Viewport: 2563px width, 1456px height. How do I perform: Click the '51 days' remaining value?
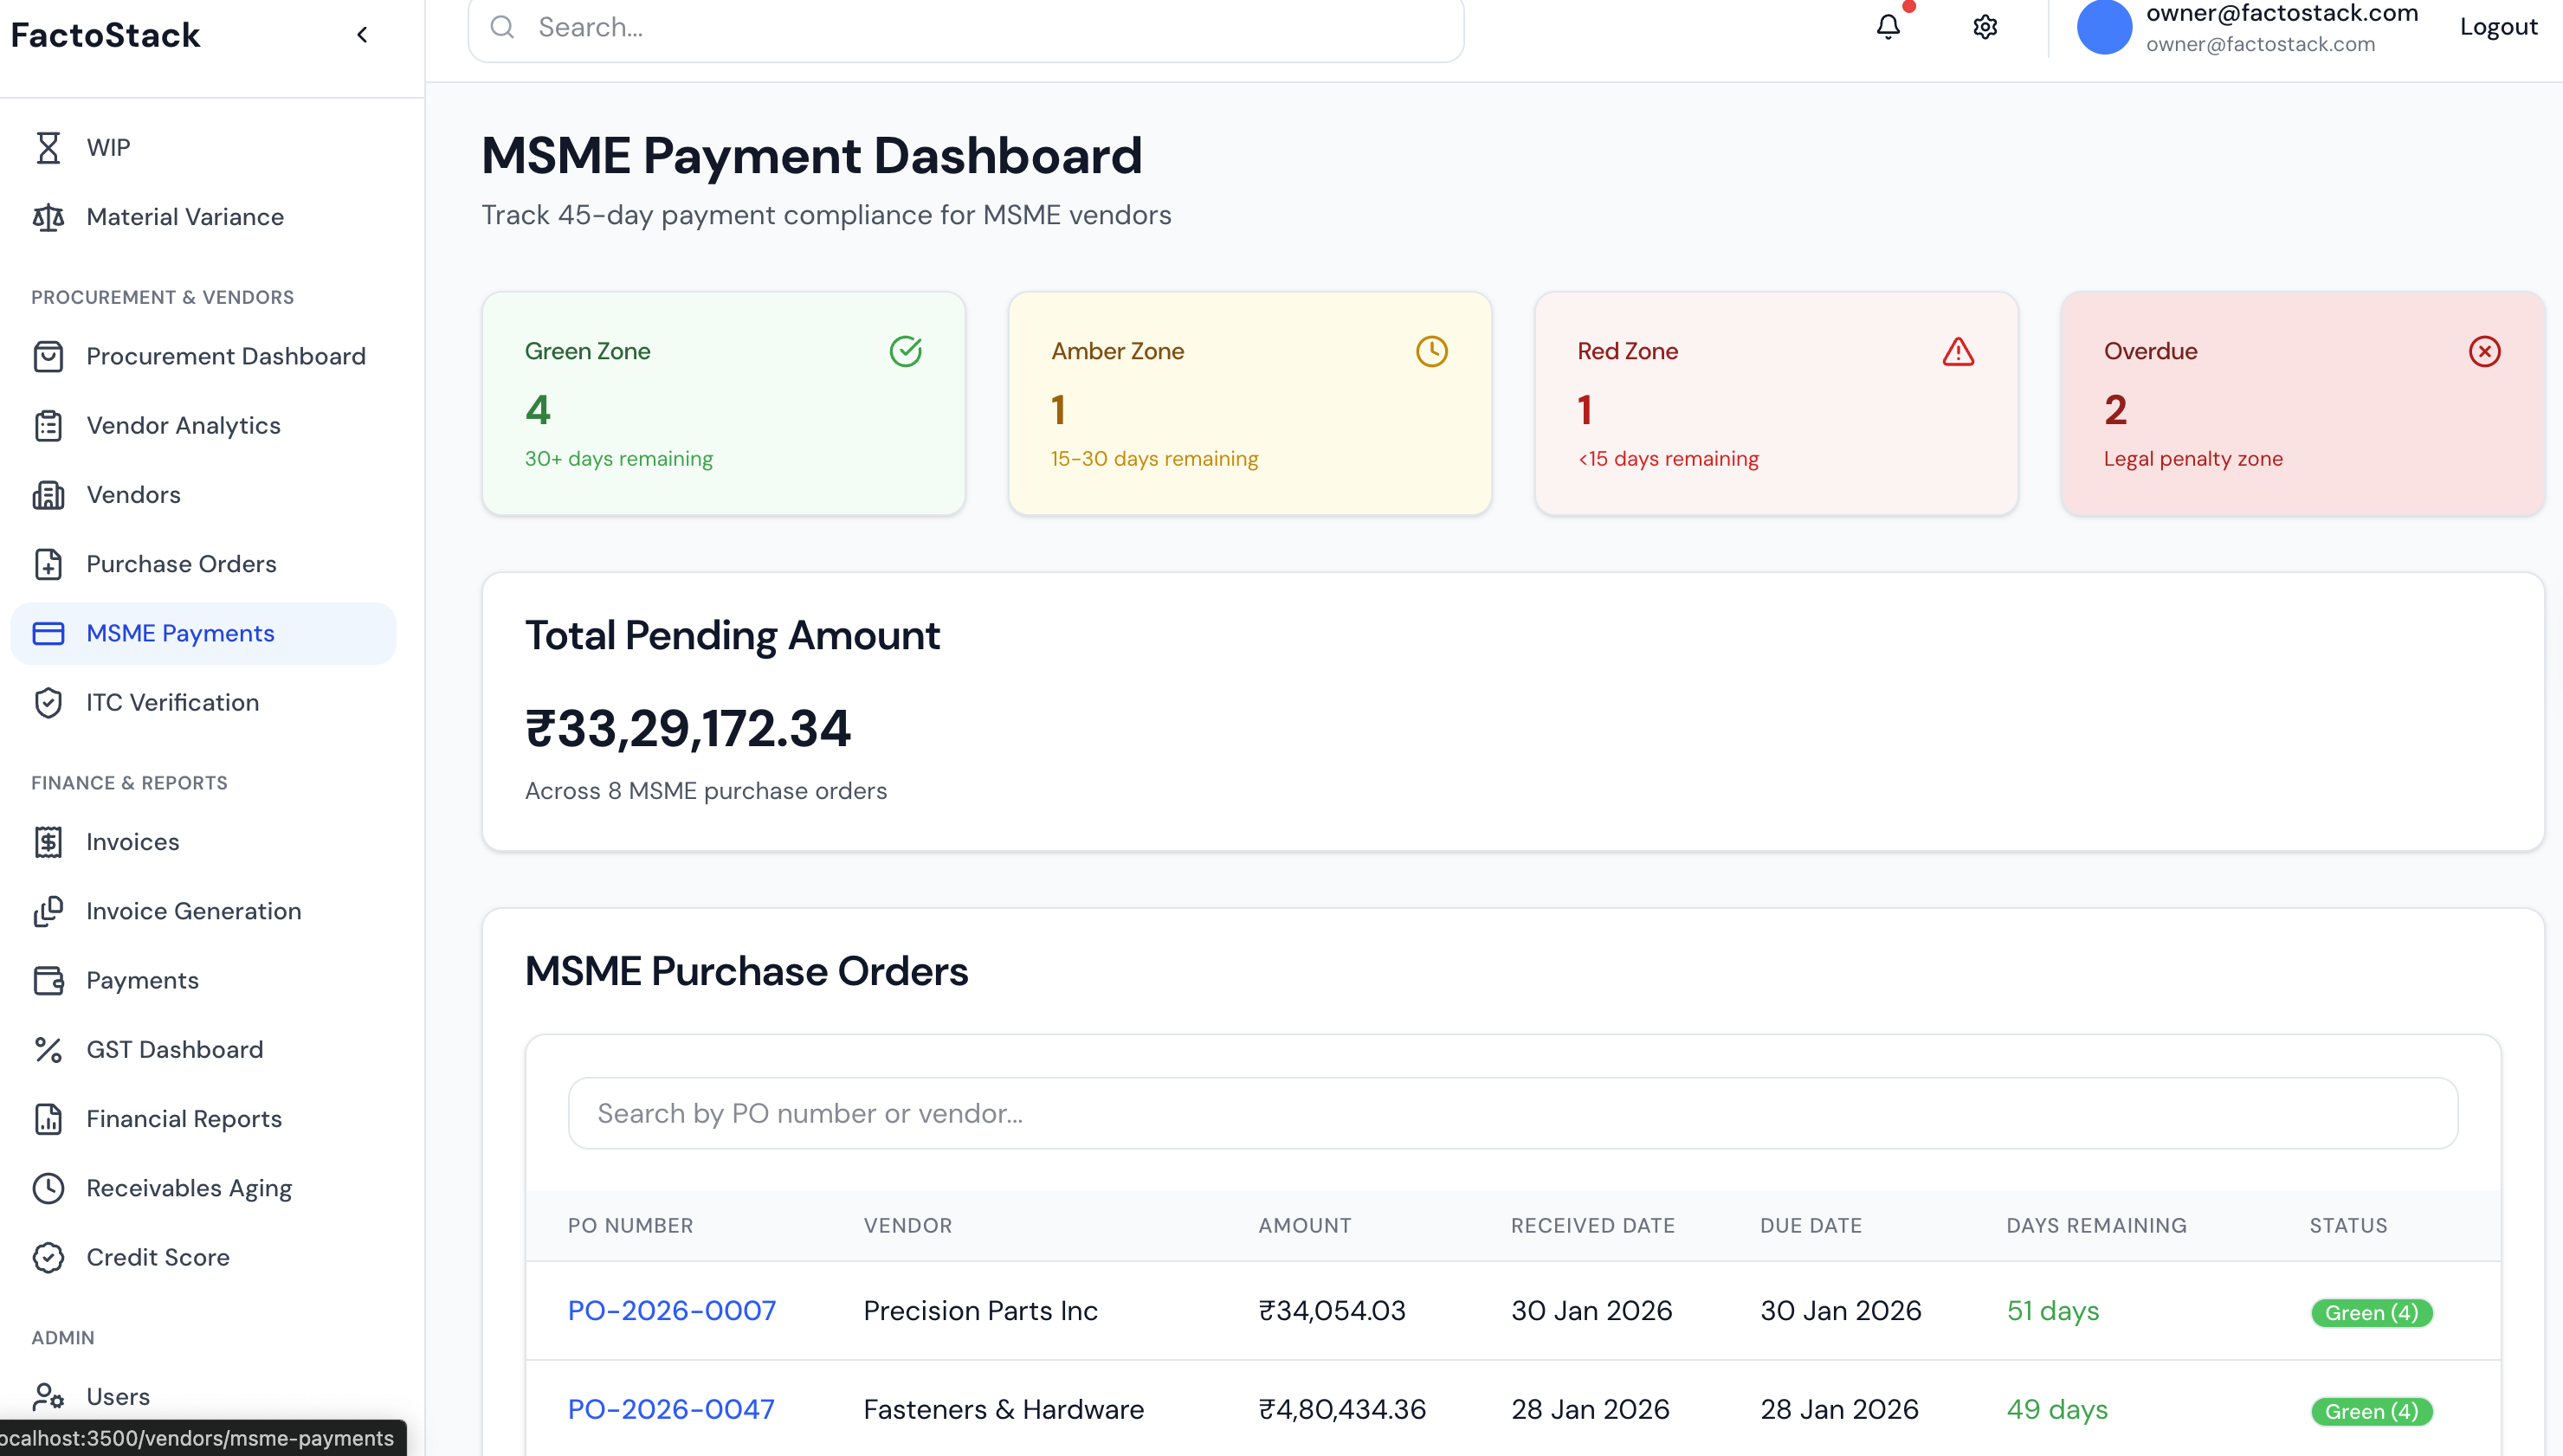tap(2052, 1310)
